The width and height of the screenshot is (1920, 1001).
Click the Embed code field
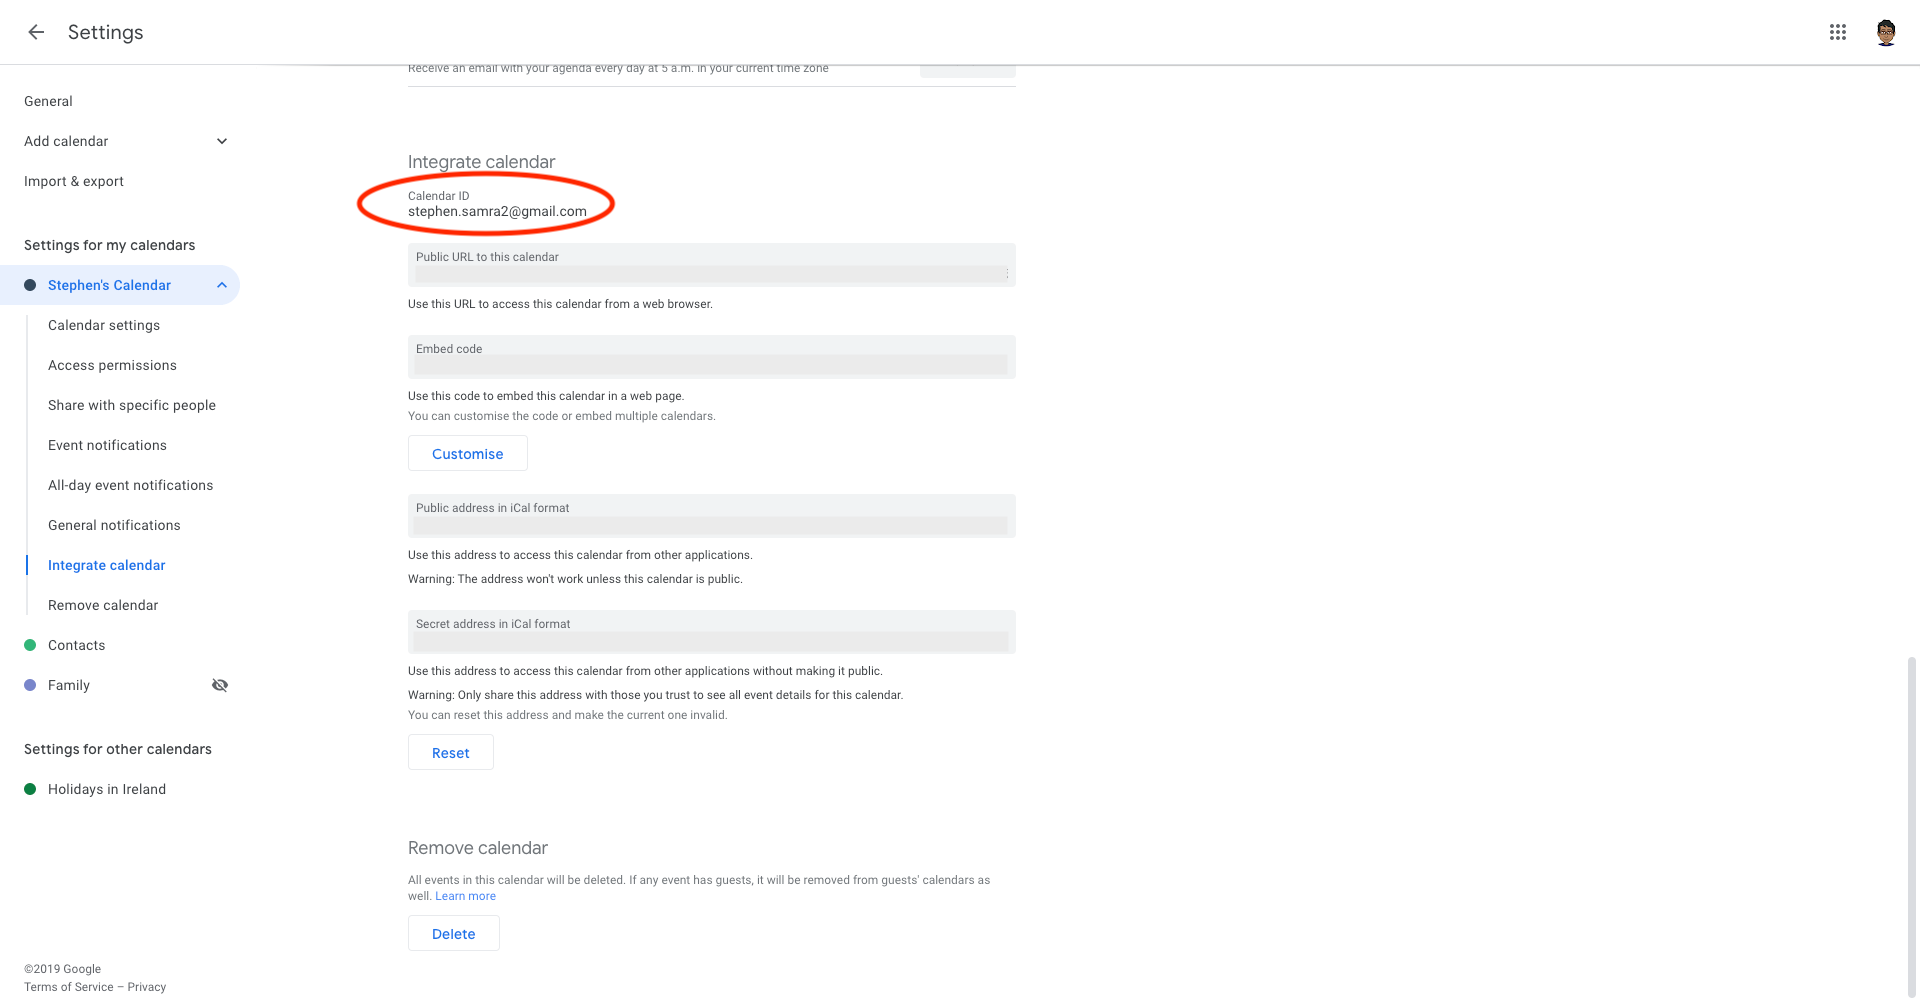(711, 357)
